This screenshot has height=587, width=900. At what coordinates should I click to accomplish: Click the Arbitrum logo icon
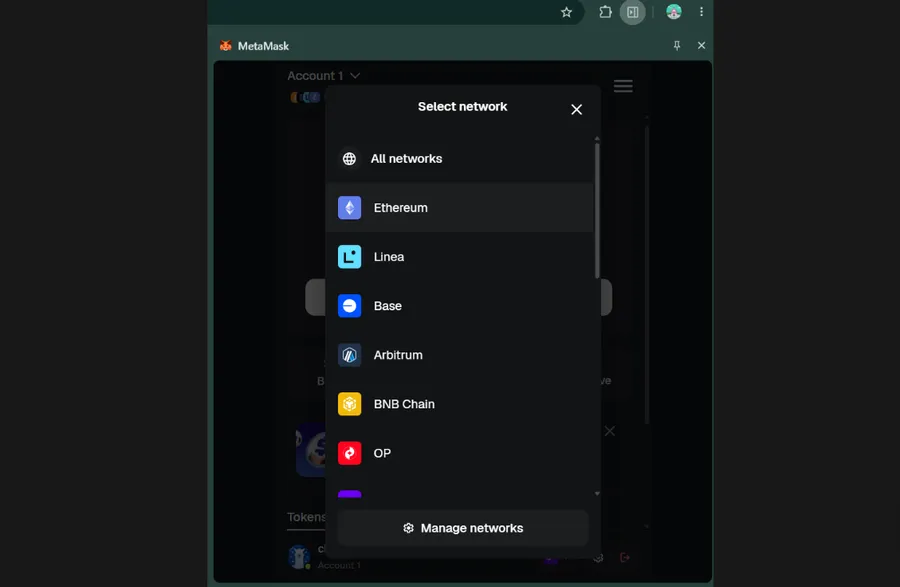[350, 355]
